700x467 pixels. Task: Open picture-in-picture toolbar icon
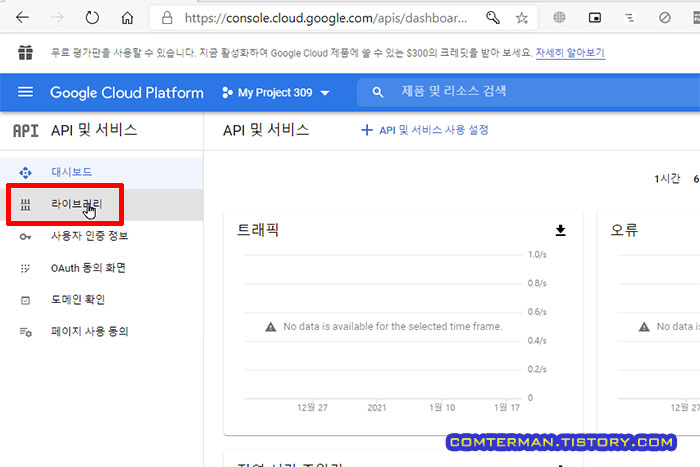pos(595,18)
